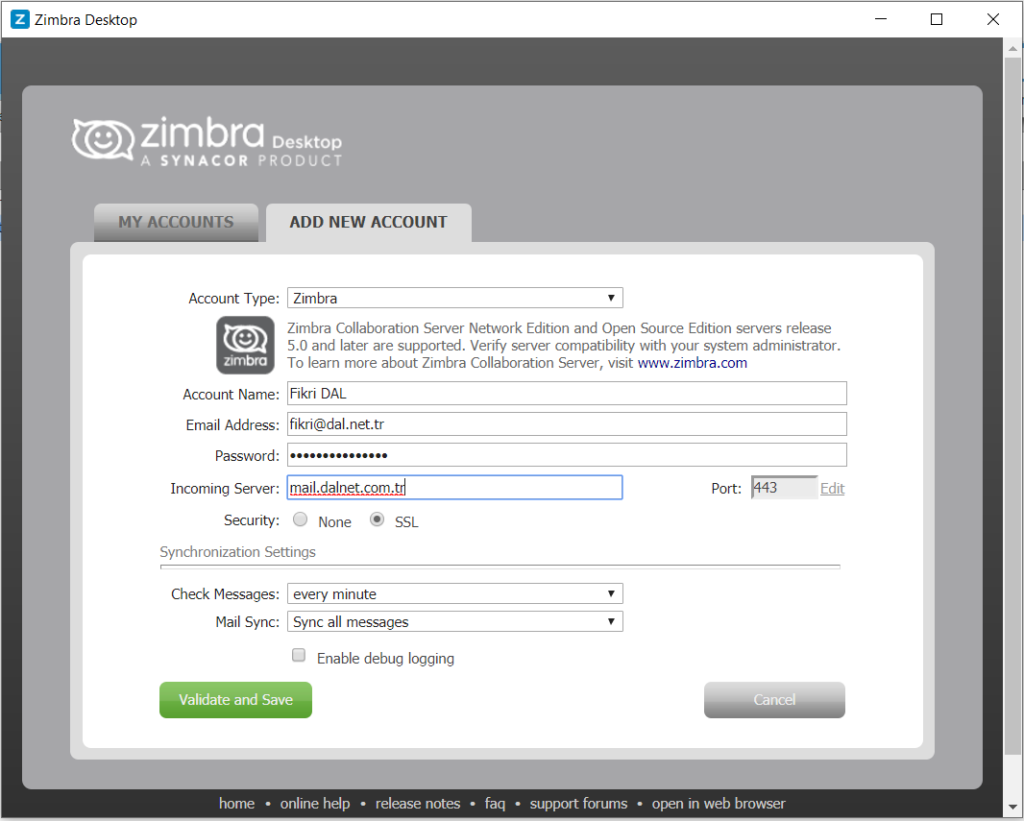The height and width of the screenshot is (821, 1024).
Task: Switch to the Add New Account tab
Action: pyautogui.click(x=368, y=223)
